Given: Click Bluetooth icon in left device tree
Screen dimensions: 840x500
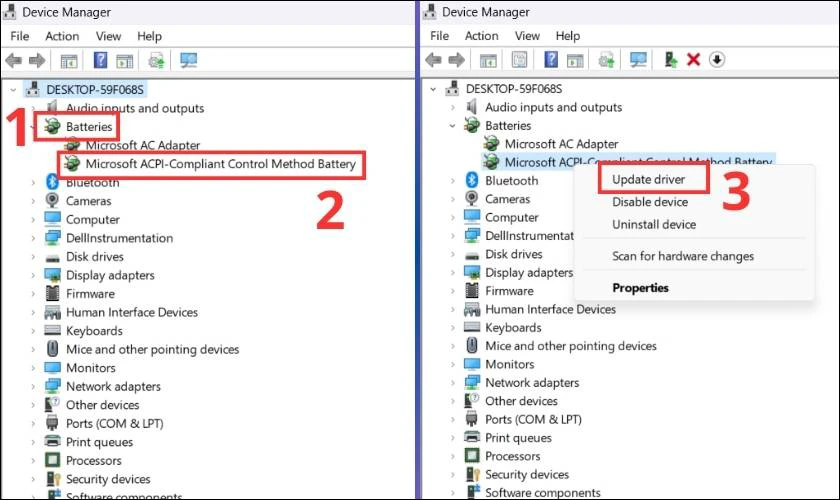Looking at the screenshot, I should [x=53, y=182].
